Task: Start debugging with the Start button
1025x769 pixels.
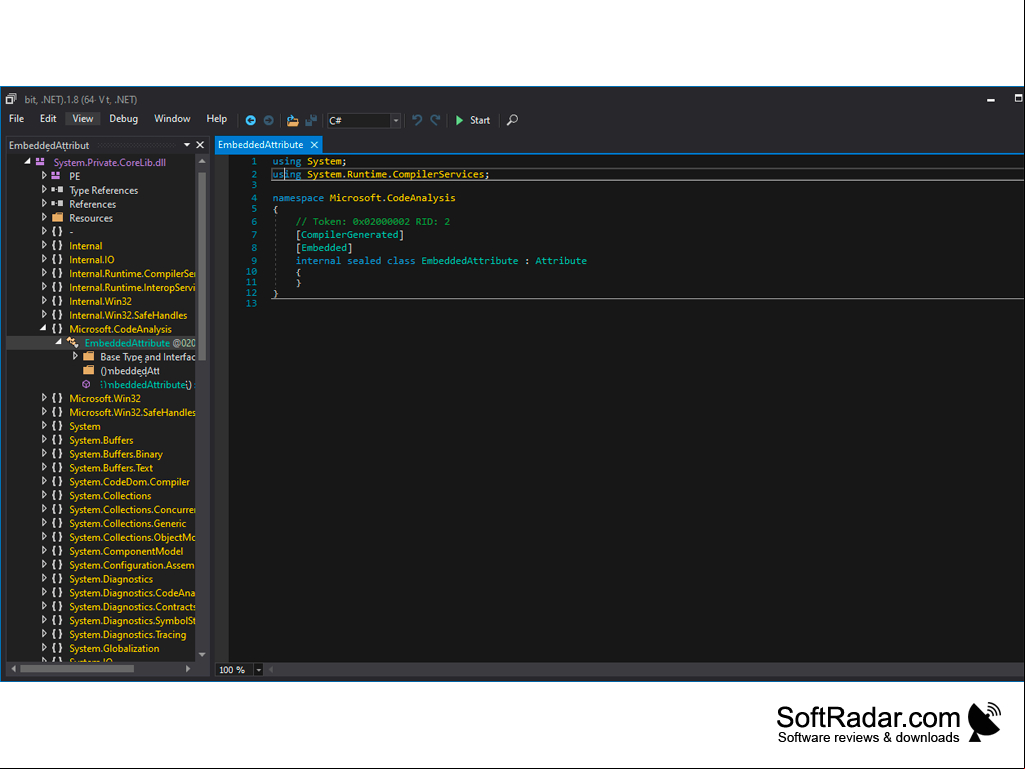Action: coord(473,120)
